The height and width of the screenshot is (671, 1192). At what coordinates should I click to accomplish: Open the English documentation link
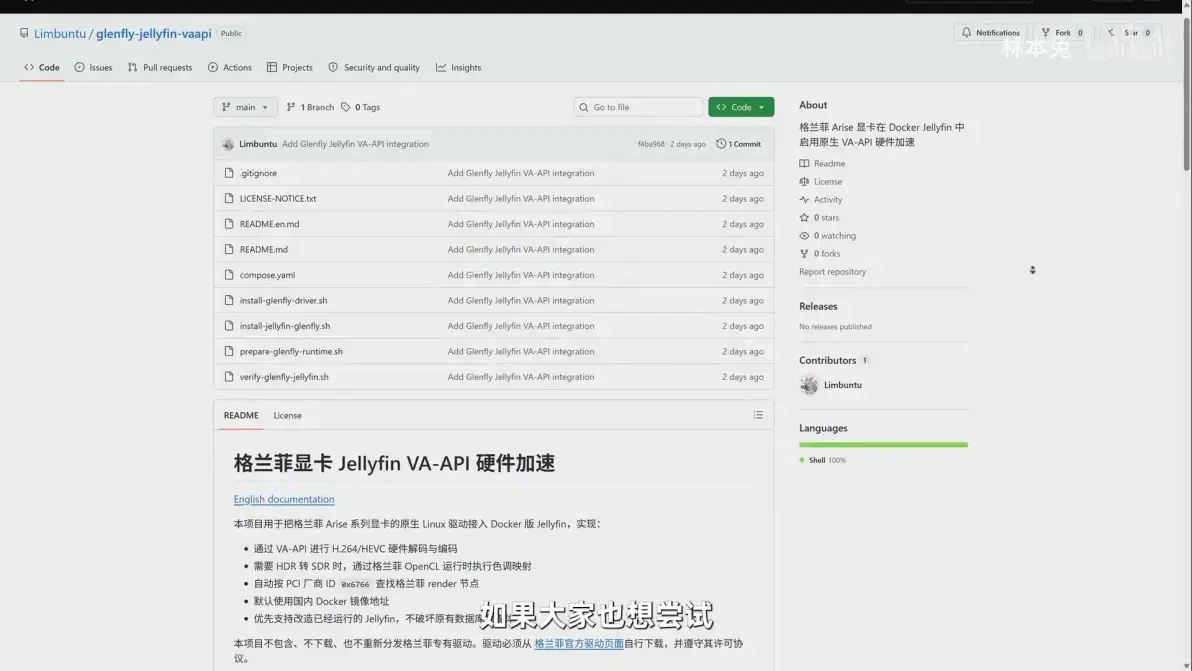point(284,499)
